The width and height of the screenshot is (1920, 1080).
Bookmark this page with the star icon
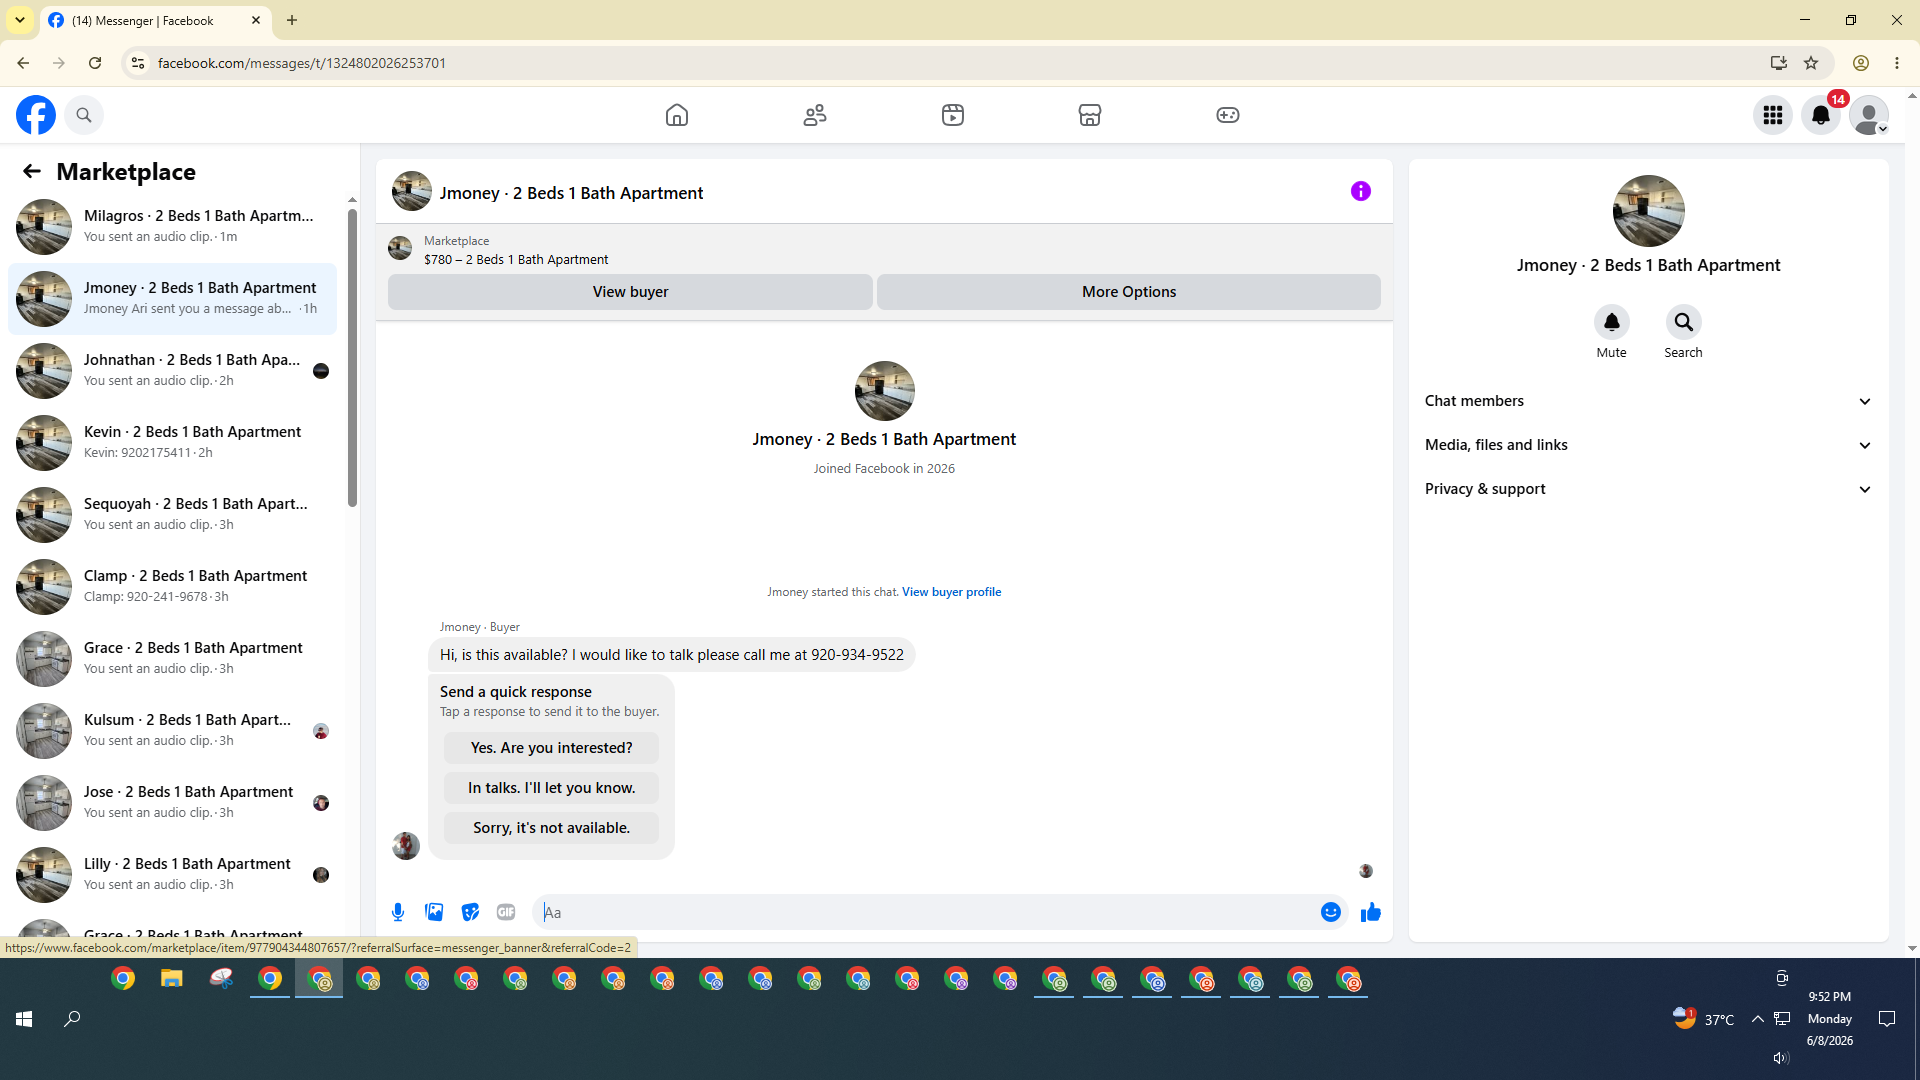(1811, 63)
